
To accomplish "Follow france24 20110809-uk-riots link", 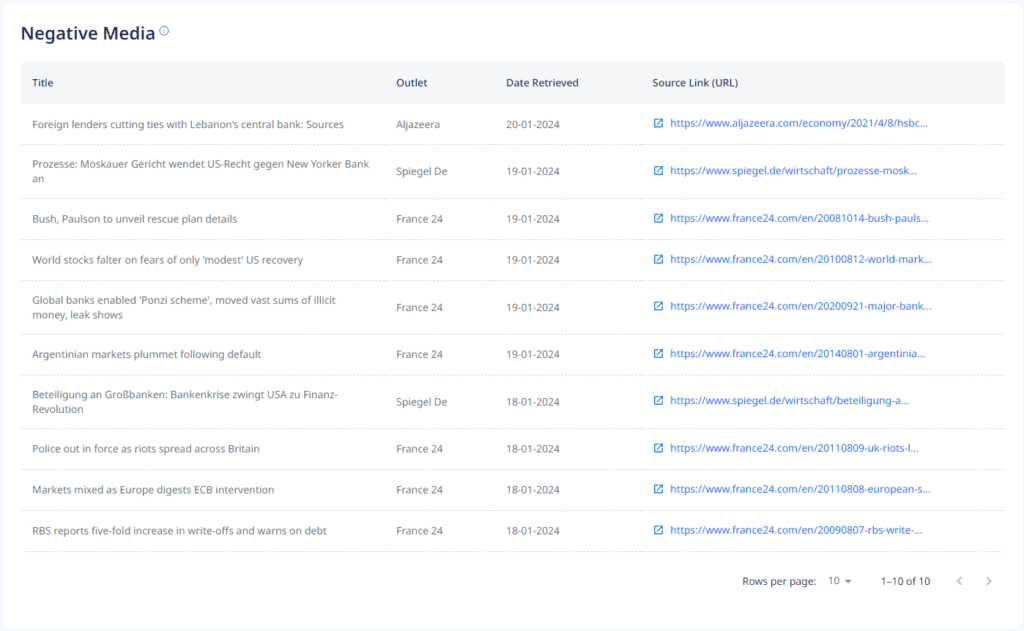I will [794, 448].
